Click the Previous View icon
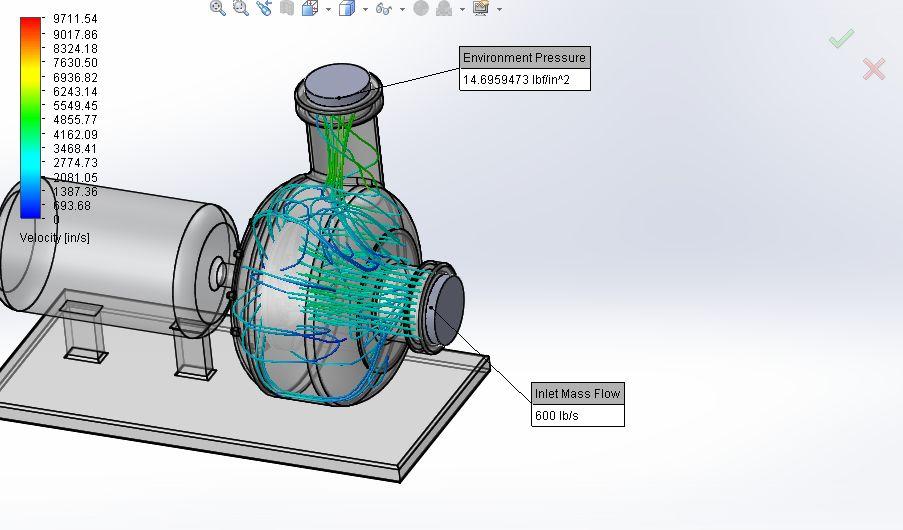Viewport: 903px width, 530px height. tap(264, 8)
